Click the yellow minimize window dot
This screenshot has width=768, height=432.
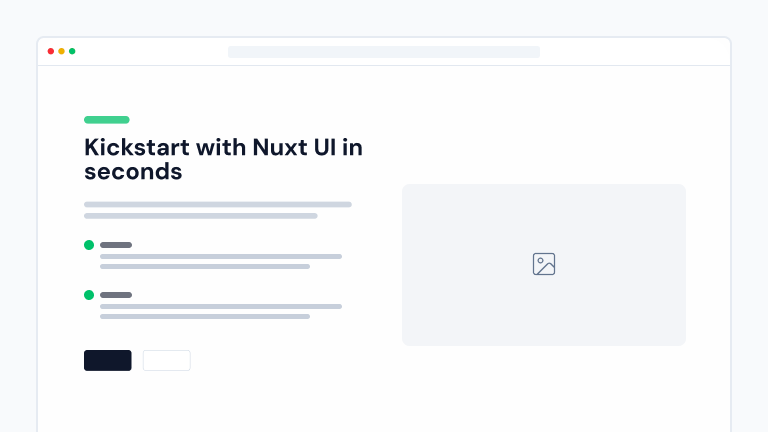coord(61,51)
